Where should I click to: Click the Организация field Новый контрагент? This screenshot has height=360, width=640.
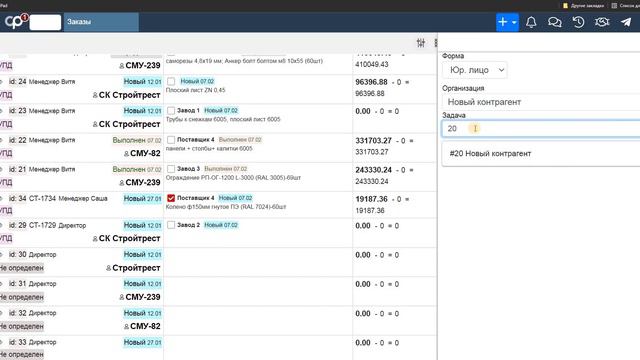pos(541,102)
